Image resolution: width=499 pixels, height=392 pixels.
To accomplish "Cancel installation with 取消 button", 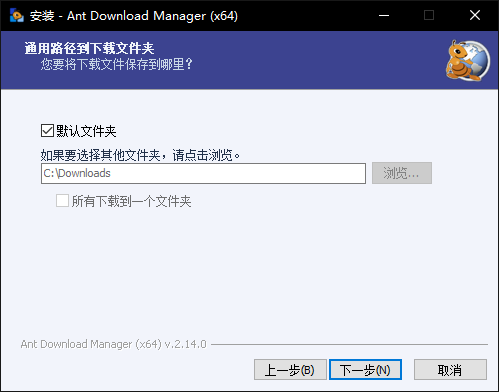I will tap(450, 370).
